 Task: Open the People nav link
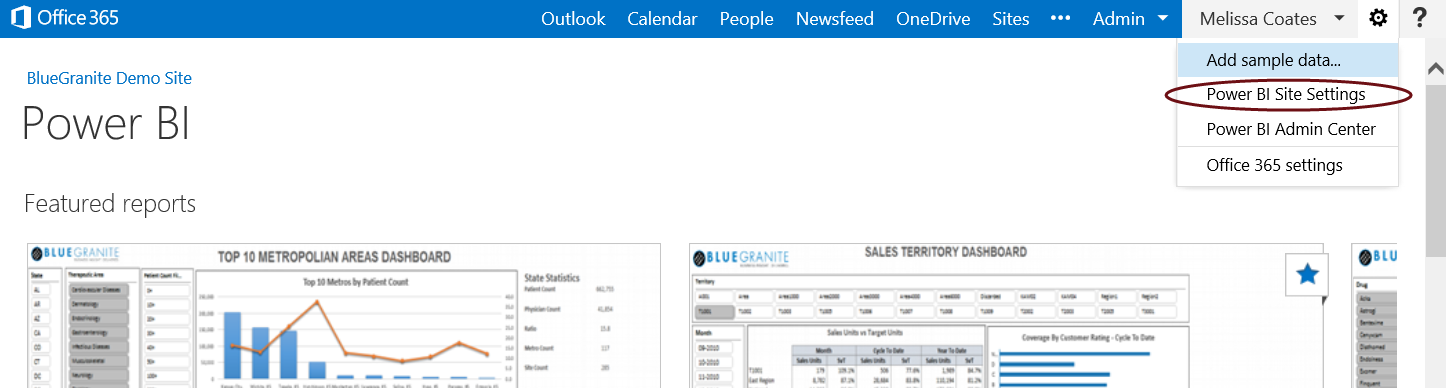tap(746, 18)
